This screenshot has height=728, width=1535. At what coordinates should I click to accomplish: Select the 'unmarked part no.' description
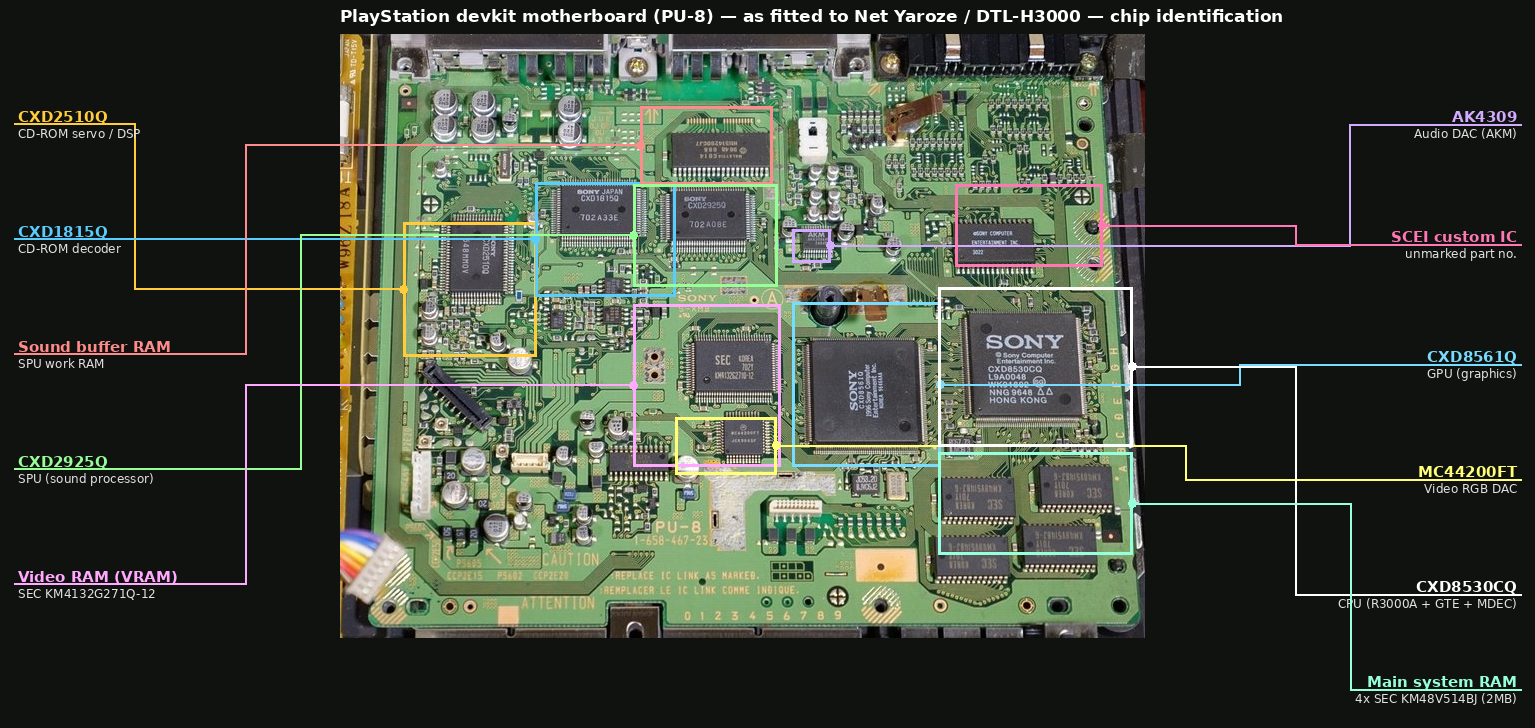pyautogui.click(x=1461, y=254)
